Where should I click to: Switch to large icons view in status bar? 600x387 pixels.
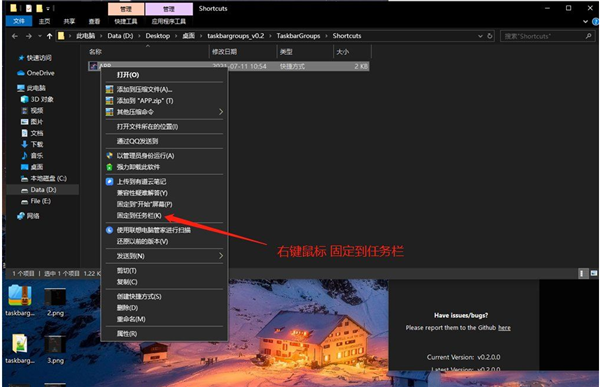coord(593,273)
